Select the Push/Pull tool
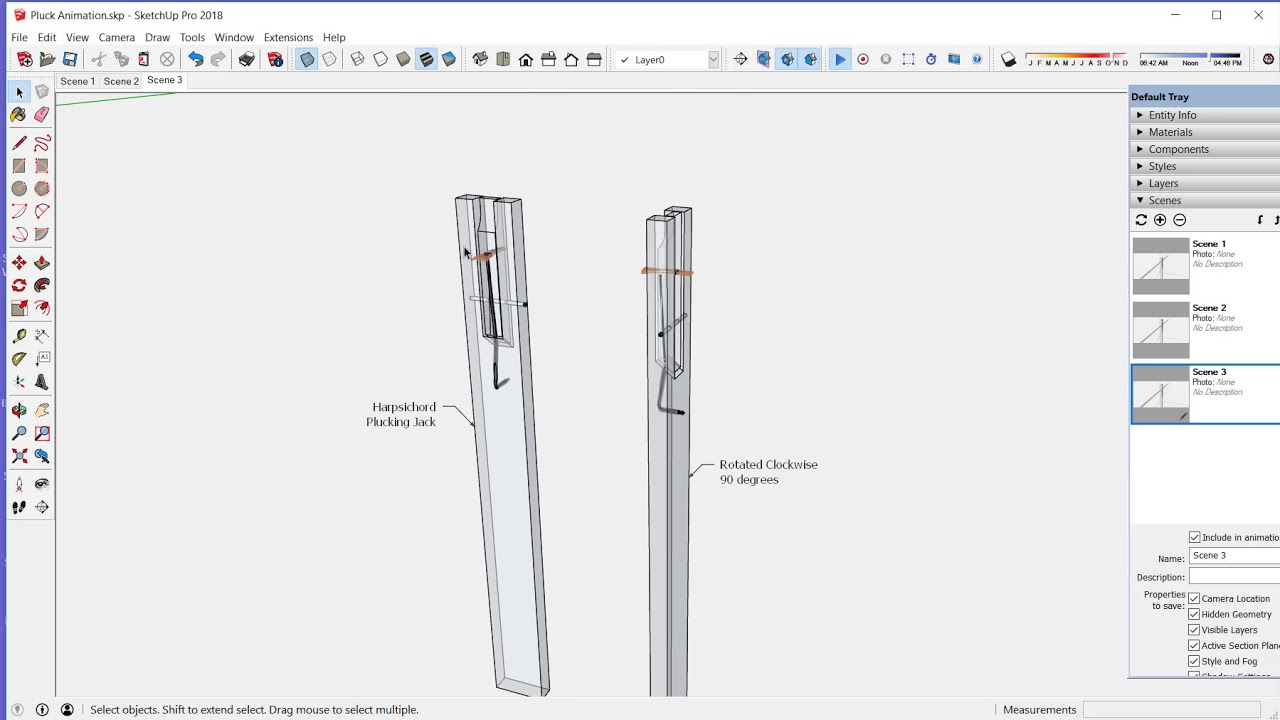The width and height of the screenshot is (1280, 720). point(42,263)
